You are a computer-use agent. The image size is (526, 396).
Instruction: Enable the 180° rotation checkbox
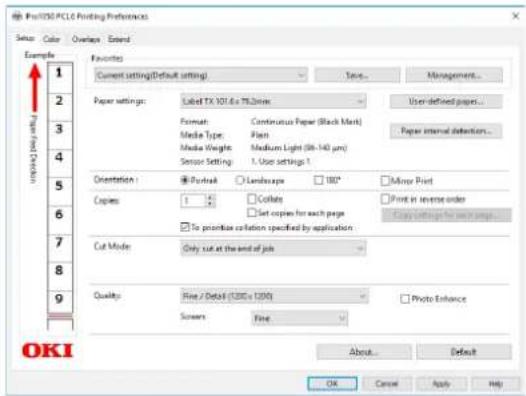coord(318,180)
